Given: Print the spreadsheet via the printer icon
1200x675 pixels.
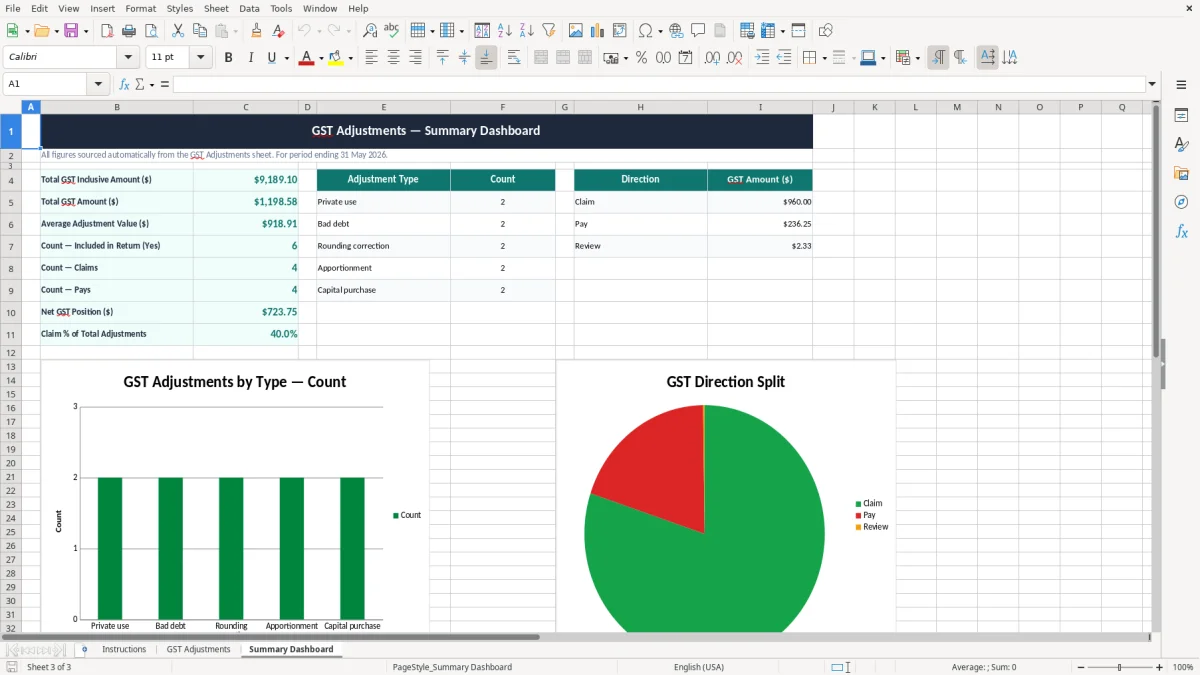Looking at the screenshot, I should [x=129, y=31].
